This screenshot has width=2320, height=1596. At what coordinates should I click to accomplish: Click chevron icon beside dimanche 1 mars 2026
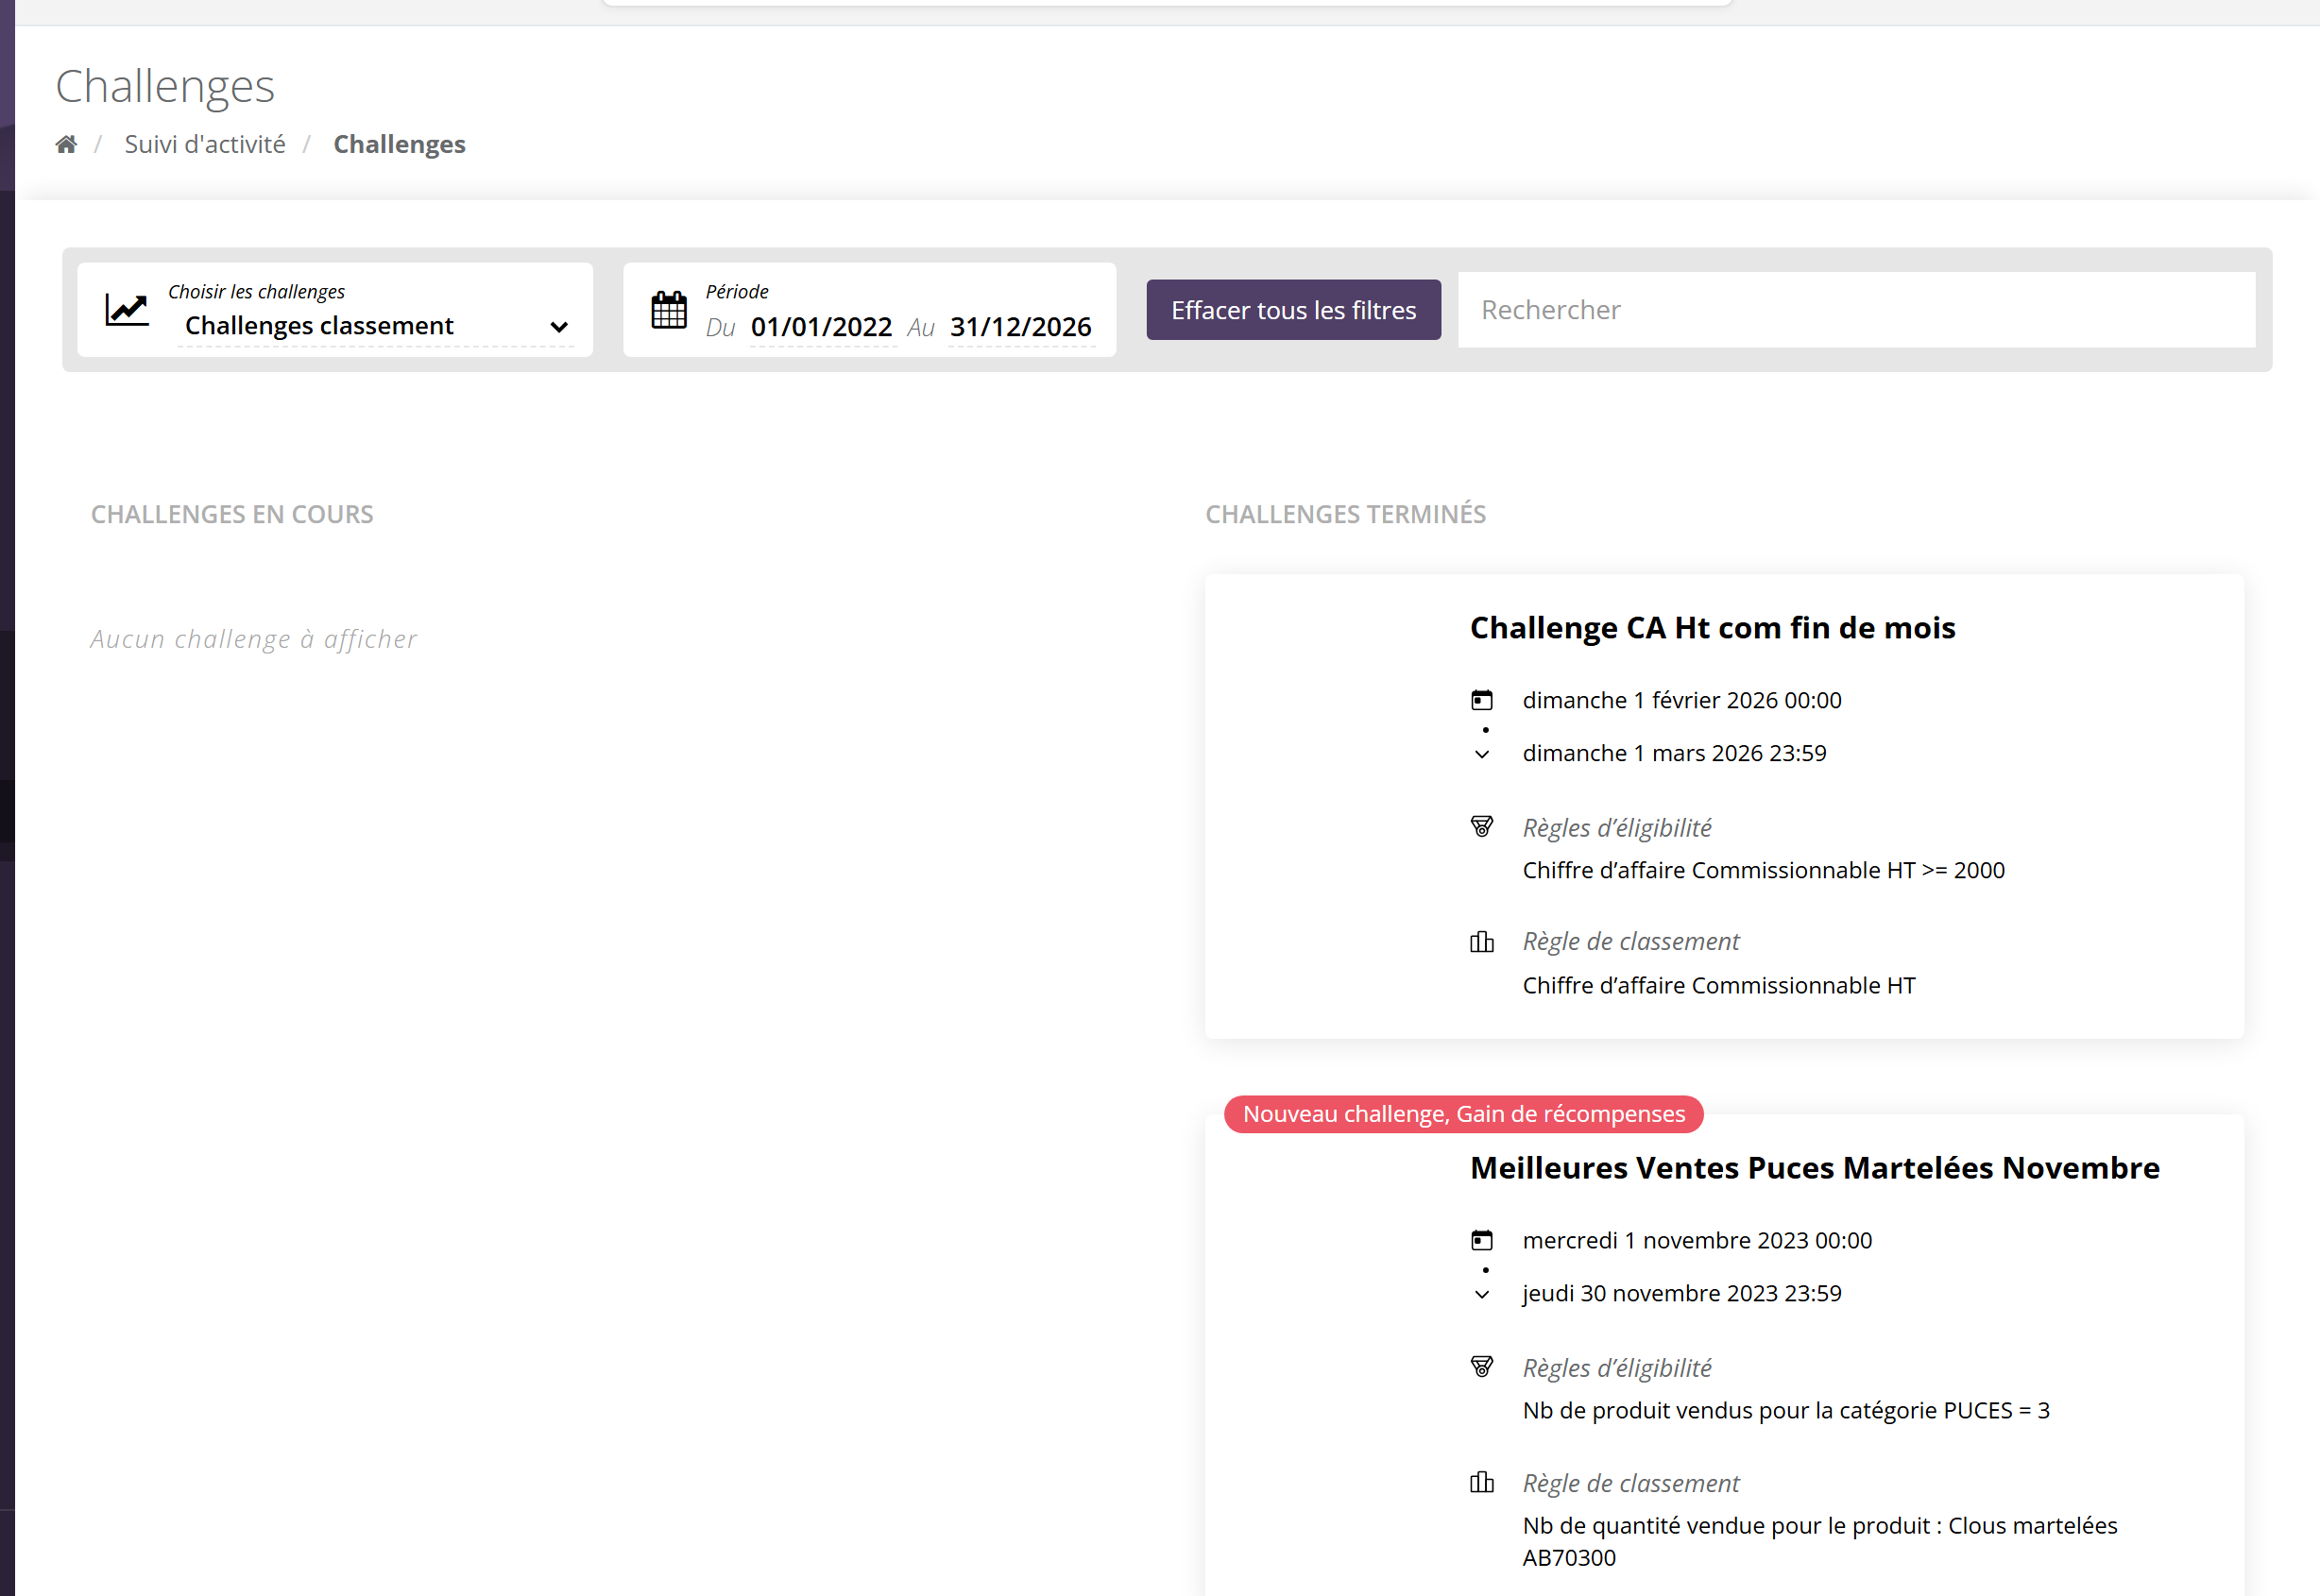pyautogui.click(x=1481, y=754)
